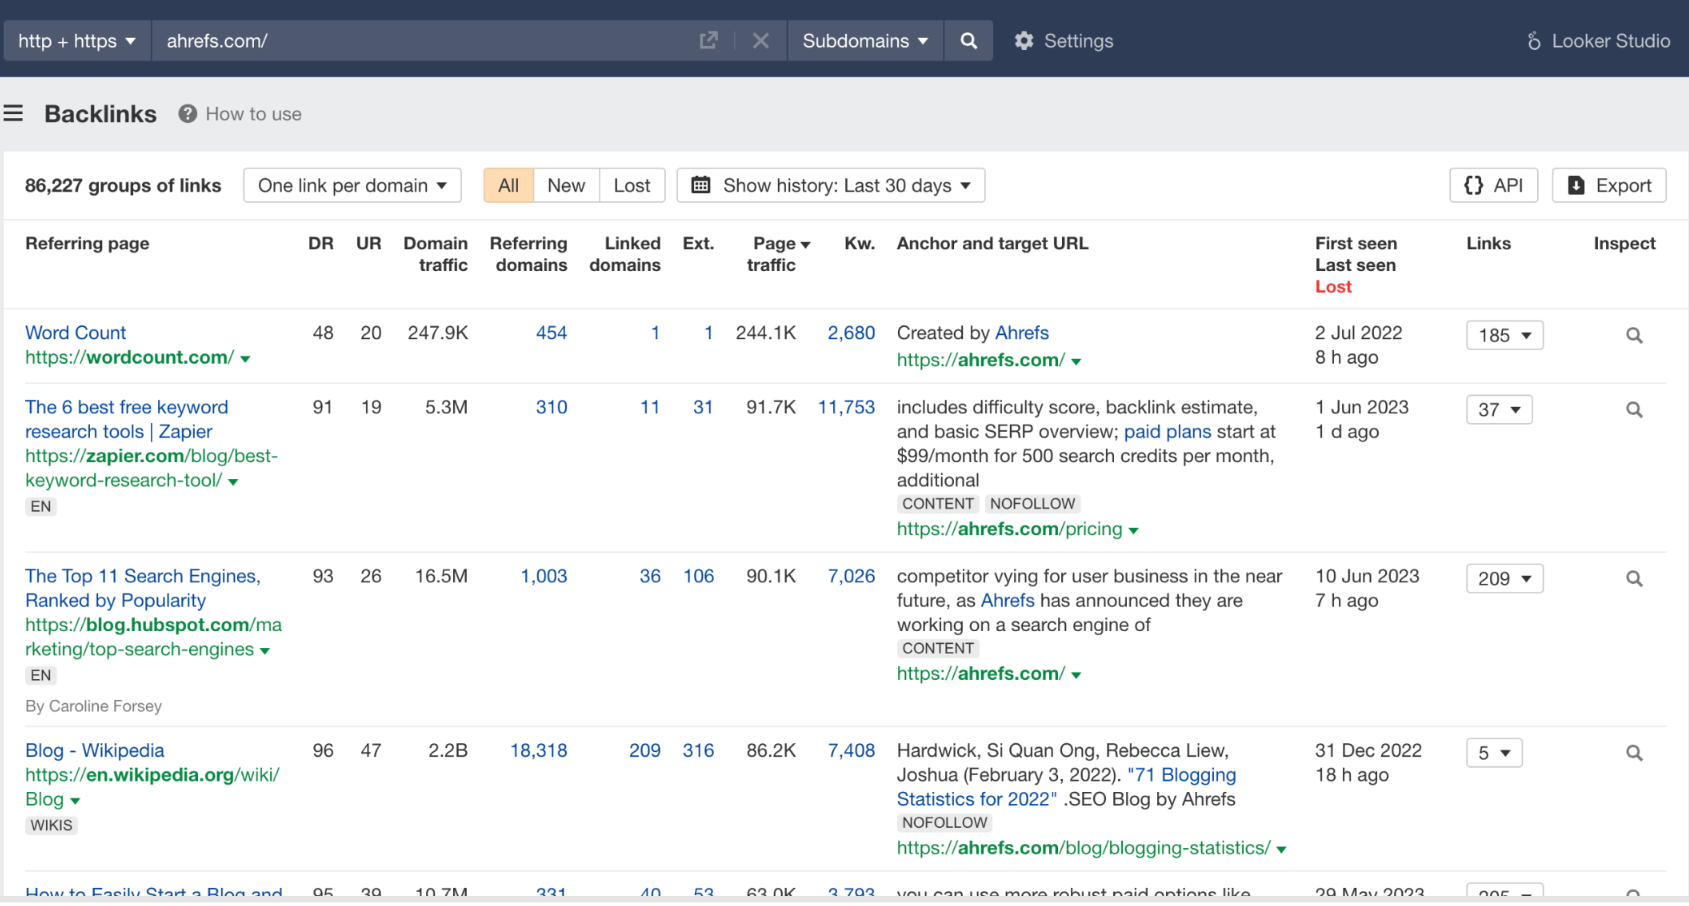Expand ahrefs.com/pricing target URL caret

click(x=1133, y=531)
